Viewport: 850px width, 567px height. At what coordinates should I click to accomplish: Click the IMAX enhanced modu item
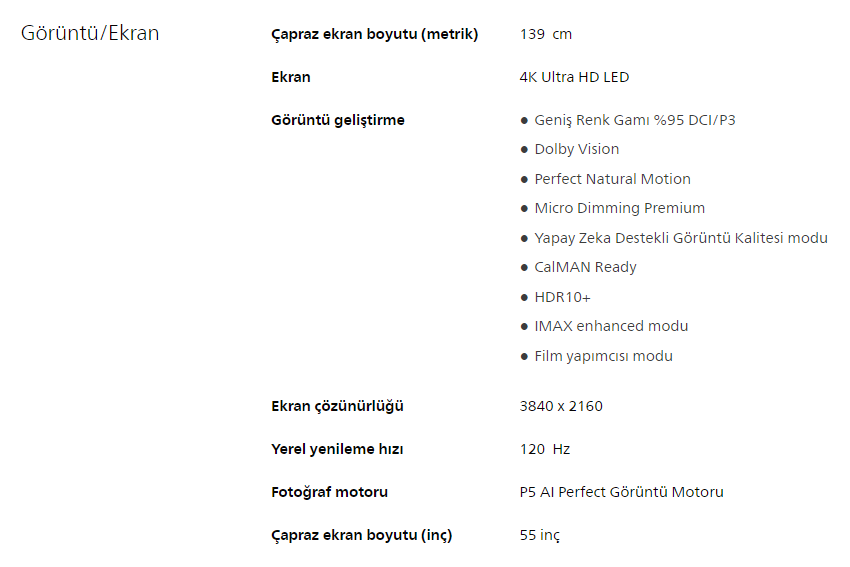611,326
